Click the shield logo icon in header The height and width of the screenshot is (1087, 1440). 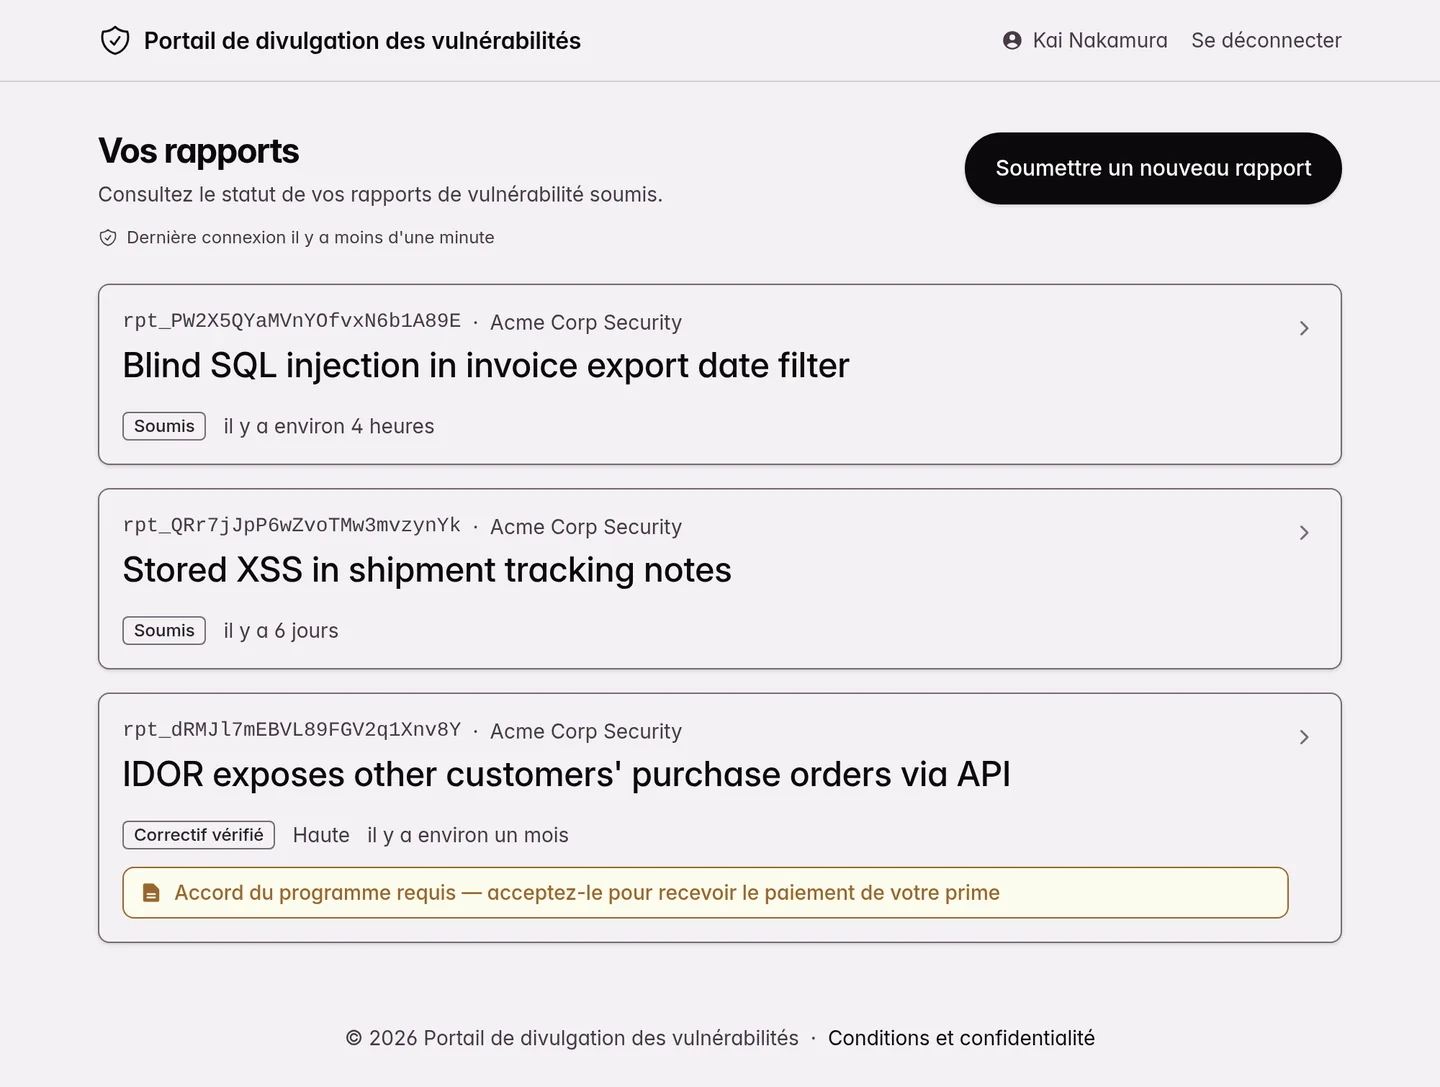[x=115, y=41]
